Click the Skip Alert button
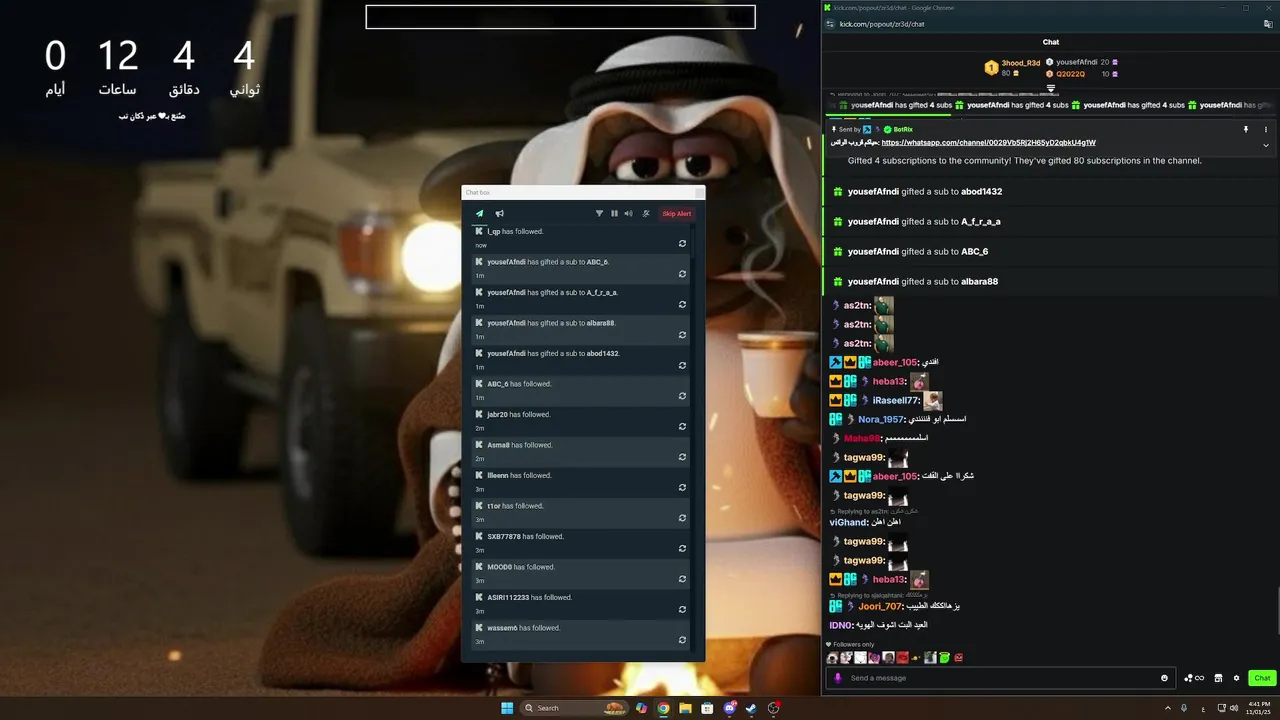This screenshot has width=1280, height=720. [x=677, y=213]
